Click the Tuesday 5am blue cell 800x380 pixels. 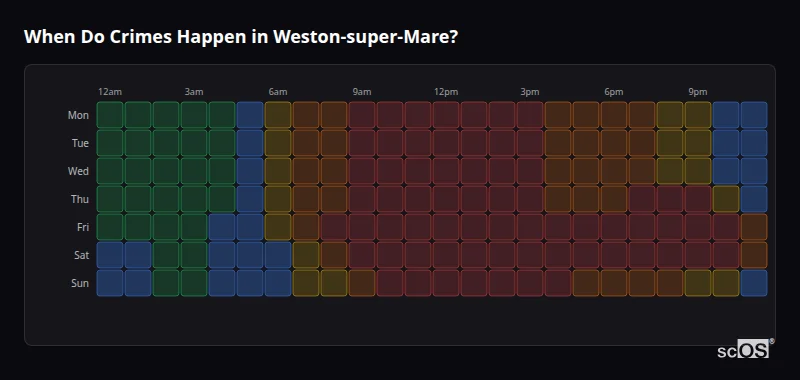coord(250,143)
